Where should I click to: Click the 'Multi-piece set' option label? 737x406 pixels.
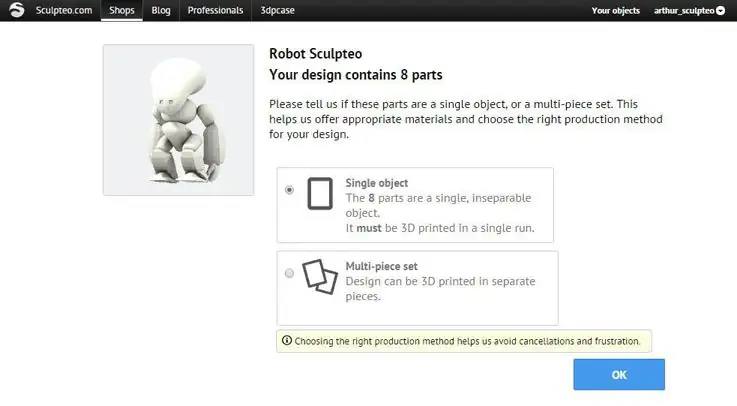(381, 266)
